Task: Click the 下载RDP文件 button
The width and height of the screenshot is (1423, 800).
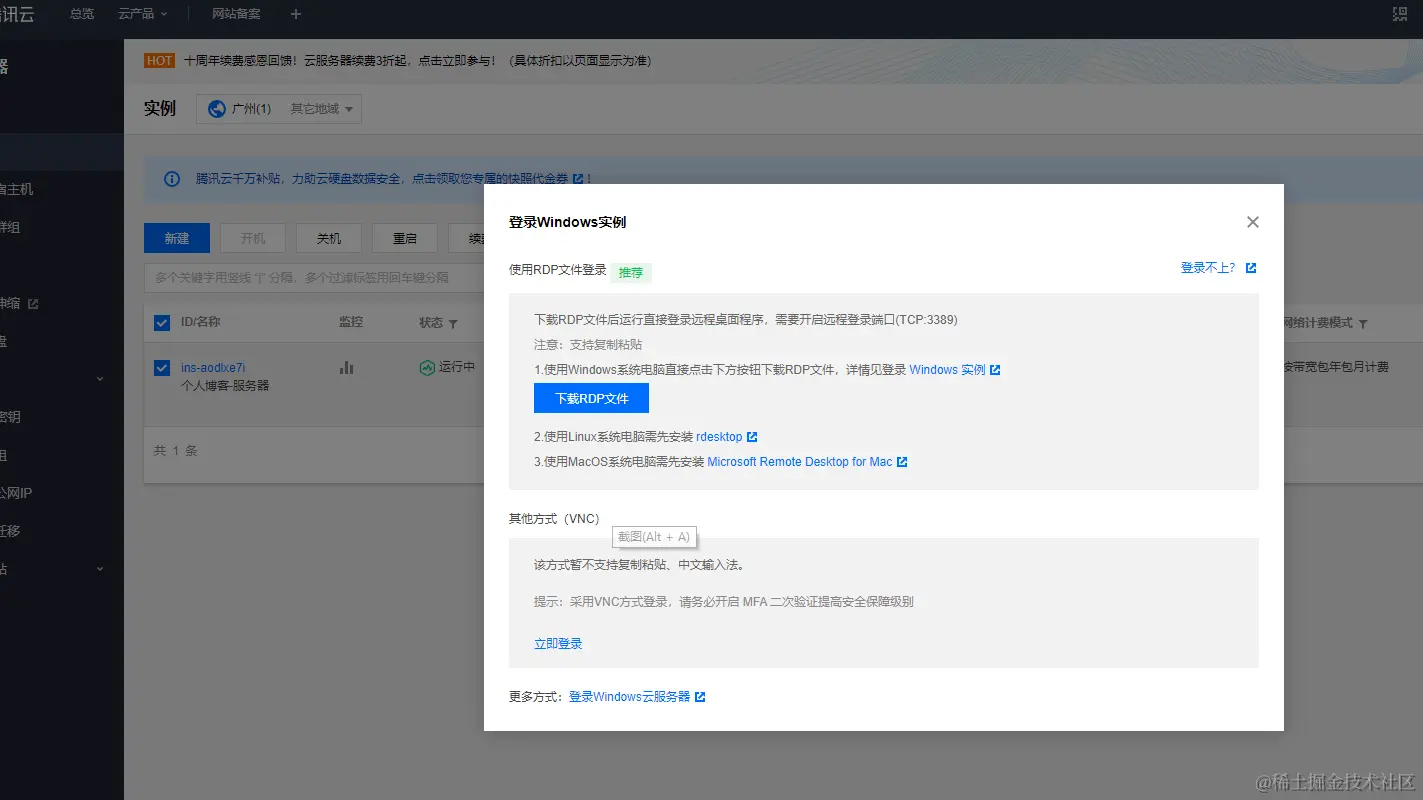Action: [x=591, y=398]
